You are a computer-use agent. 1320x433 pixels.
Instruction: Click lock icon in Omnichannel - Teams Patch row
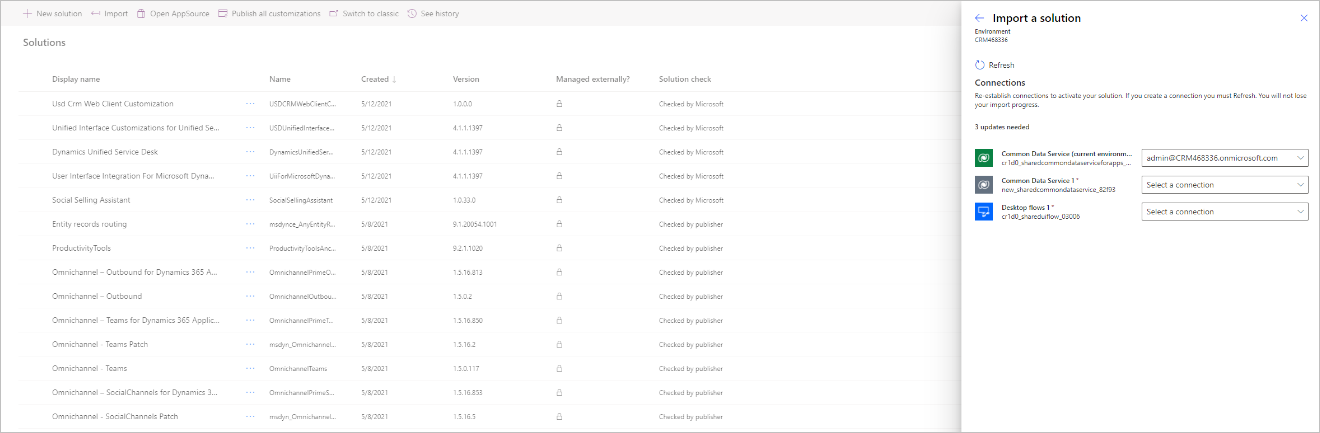coord(560,344)
